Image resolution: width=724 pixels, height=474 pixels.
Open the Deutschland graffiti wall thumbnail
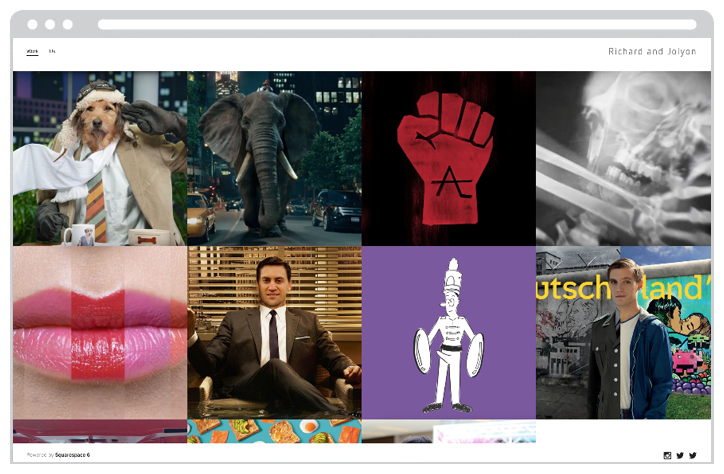(x=623, y=333)
